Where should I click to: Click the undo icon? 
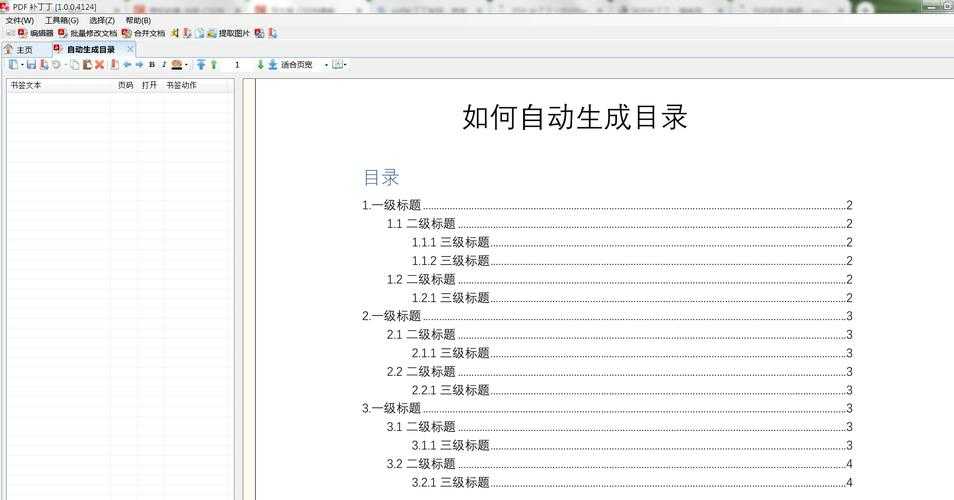coord(56,64)
